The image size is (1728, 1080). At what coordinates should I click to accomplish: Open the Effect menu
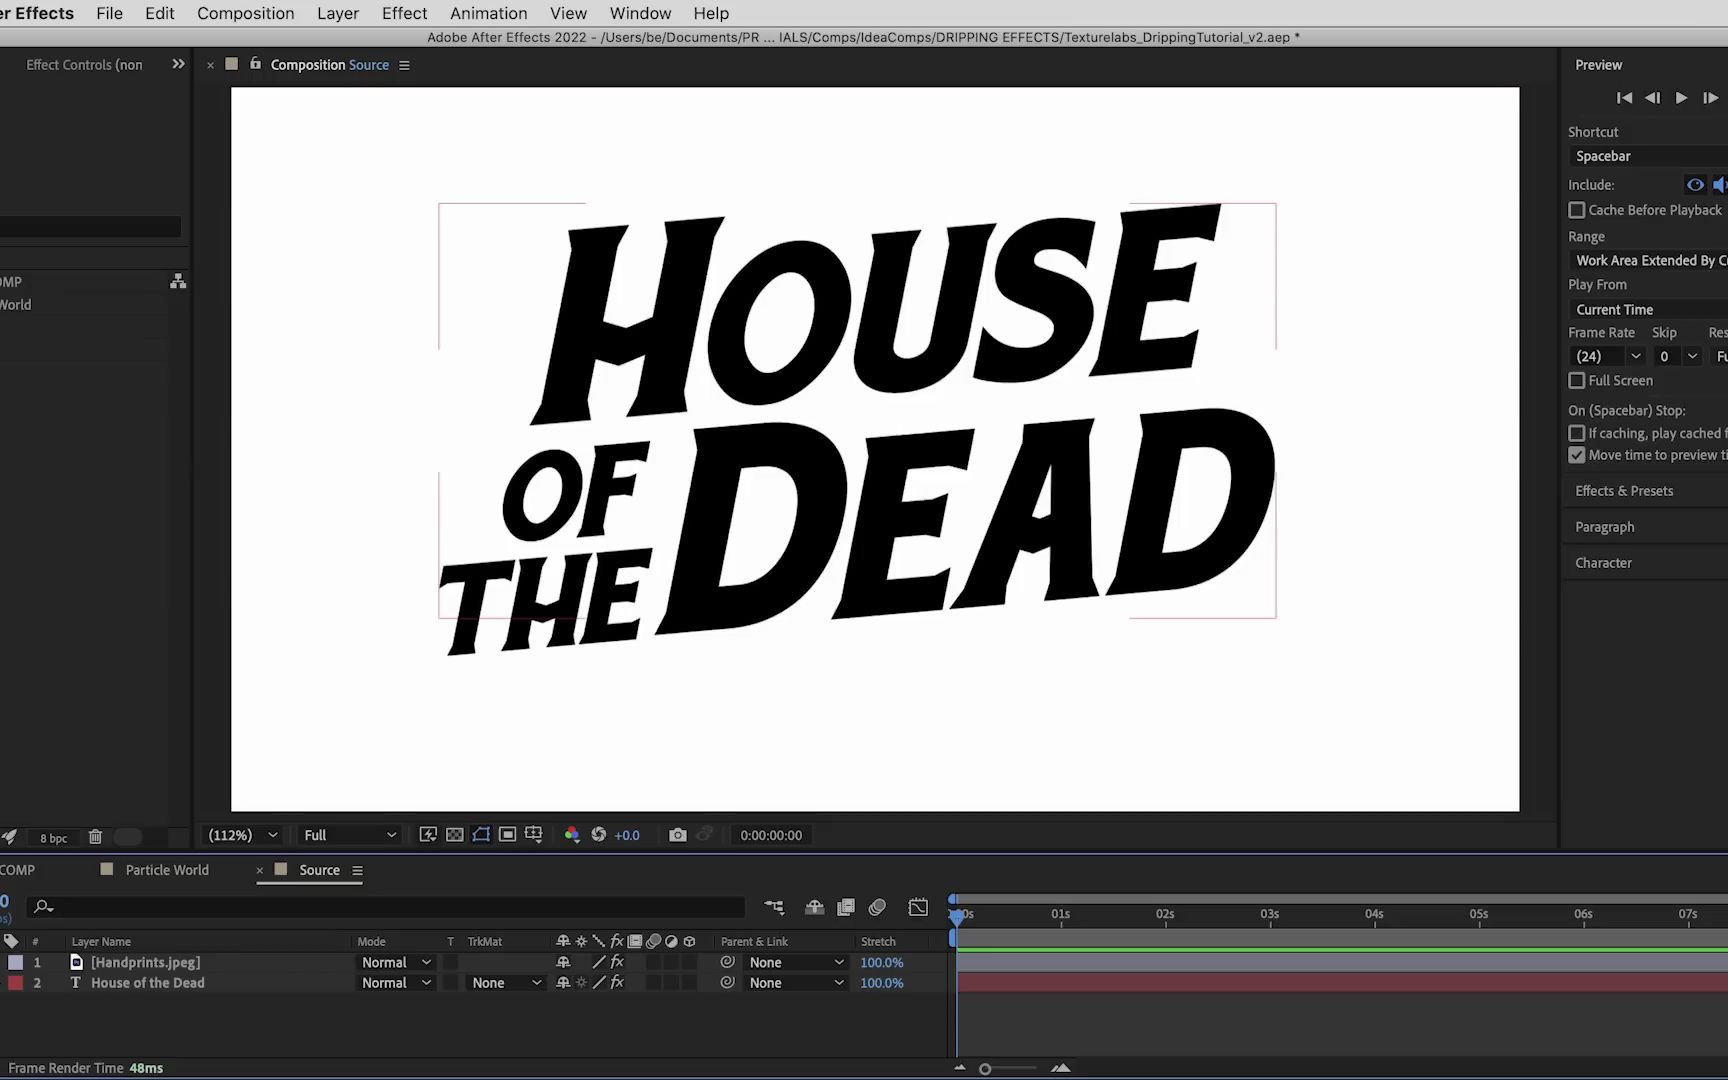[404, 13]
